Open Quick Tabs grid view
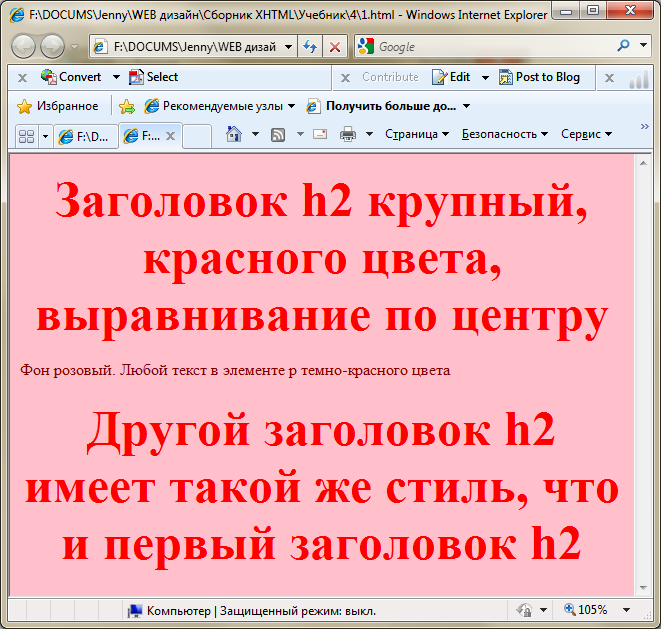This screenshot has width=661, height=629. (x=21, y=136)
